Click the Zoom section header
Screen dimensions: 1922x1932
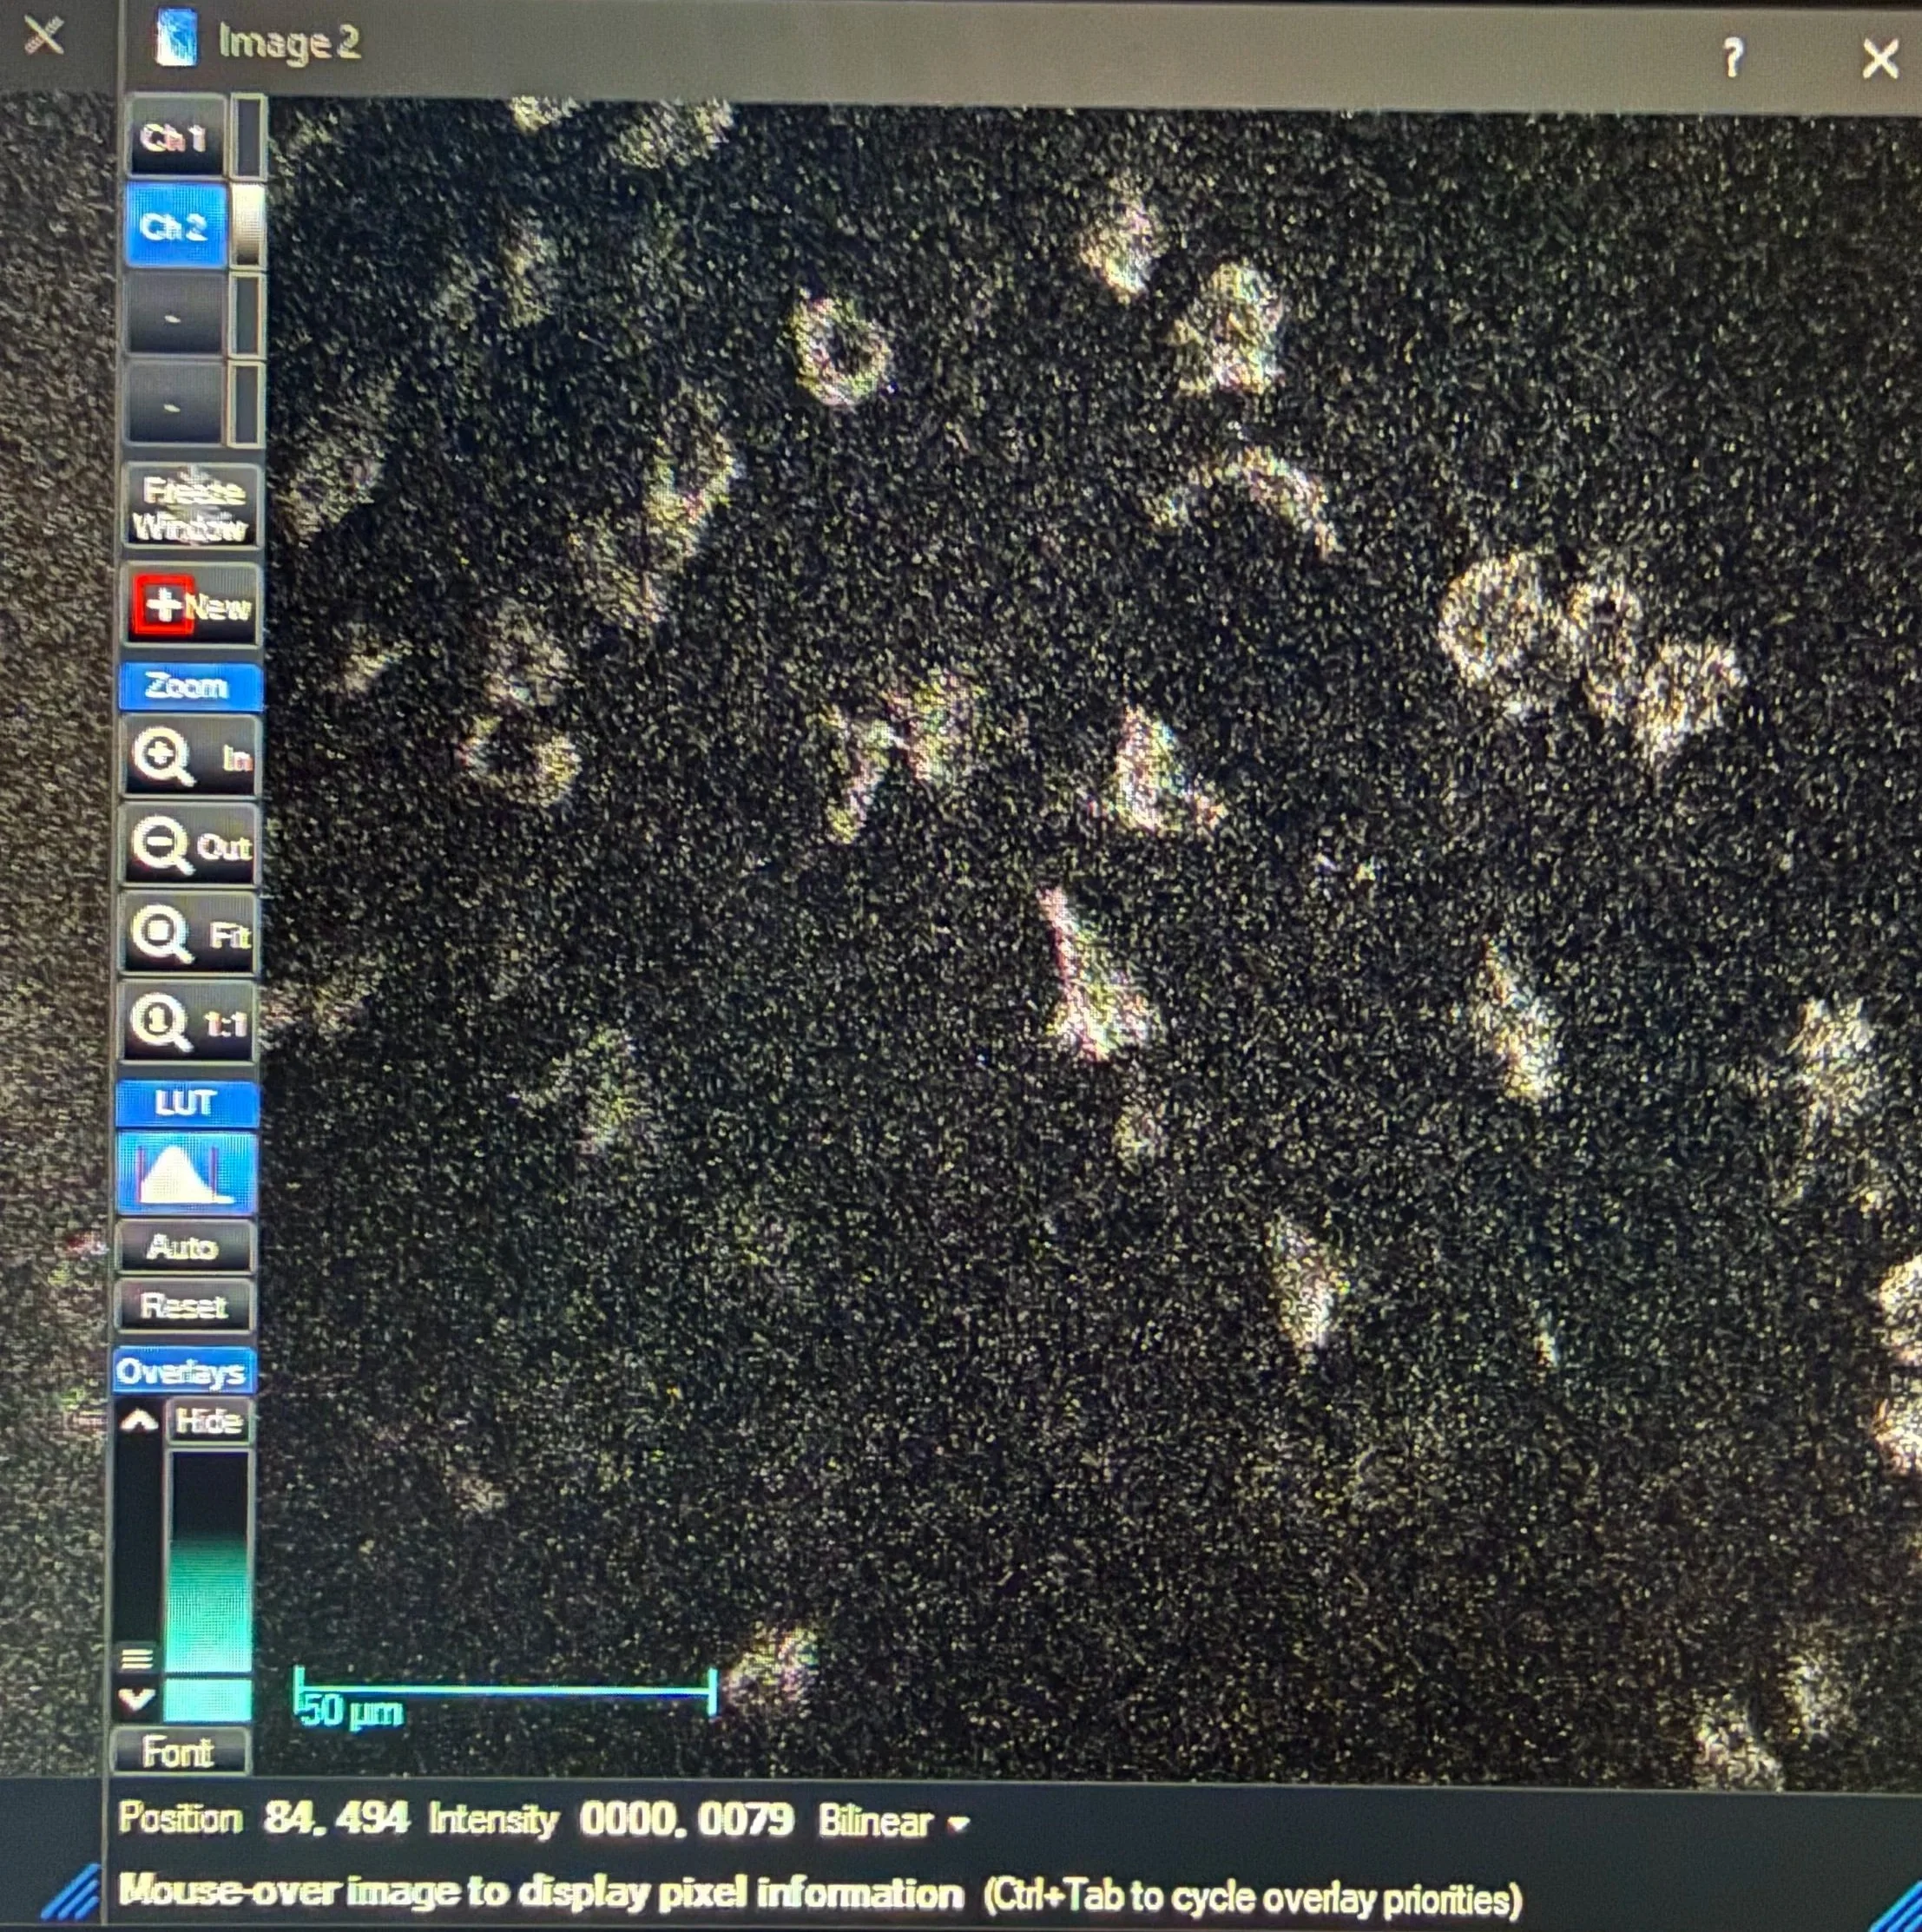(190, 686)
